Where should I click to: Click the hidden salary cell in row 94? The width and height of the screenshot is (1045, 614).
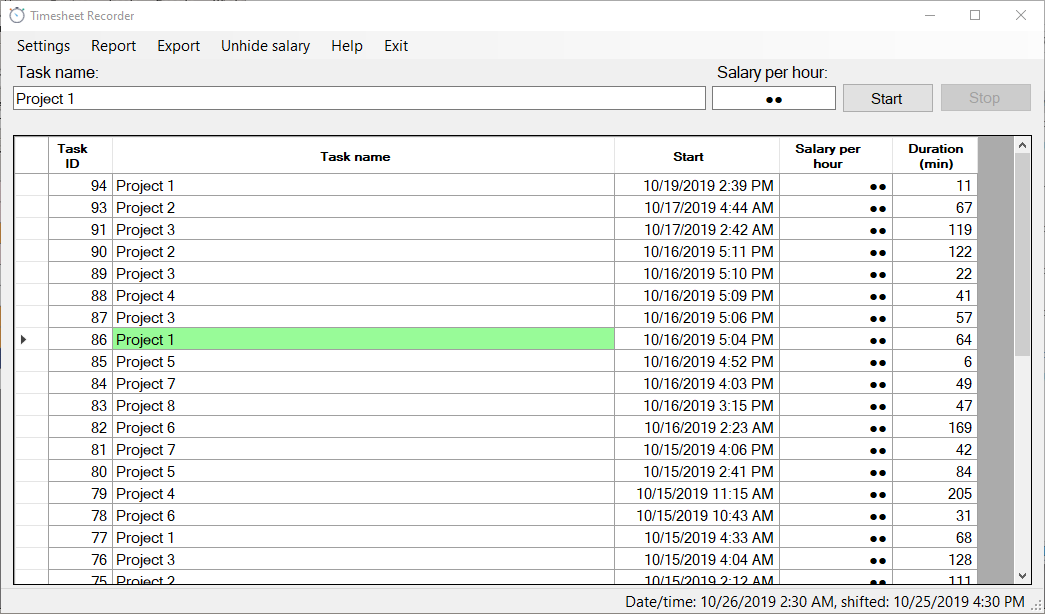[836, 185]
